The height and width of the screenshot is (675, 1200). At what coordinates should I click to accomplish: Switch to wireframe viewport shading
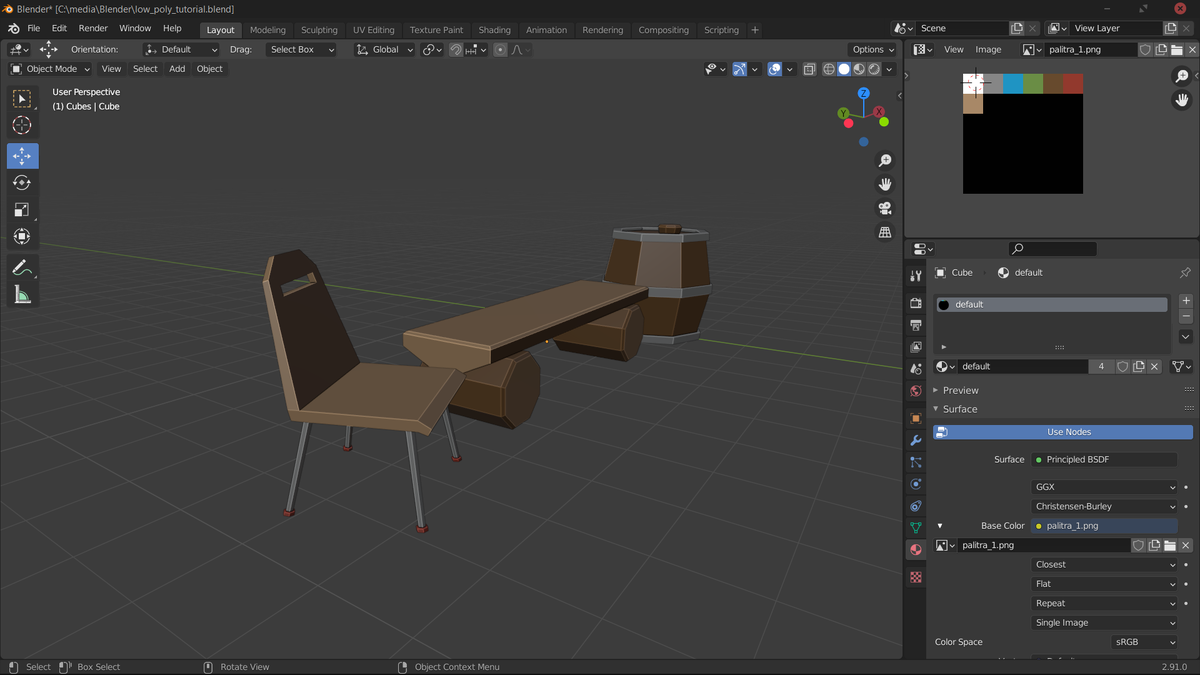829,69
